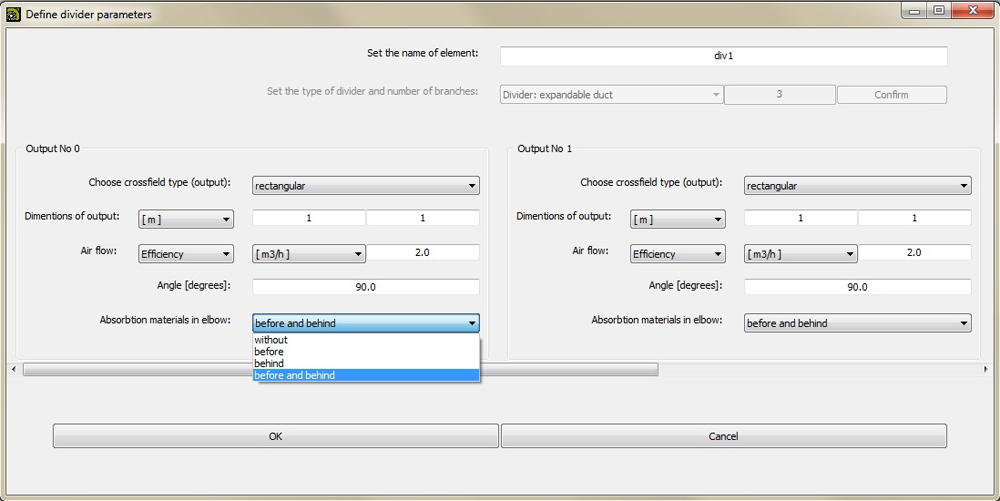This screenshot has height=501, width=1000.
Task: Click Output No 1 second dimension field
Action: tap(915, 218)
